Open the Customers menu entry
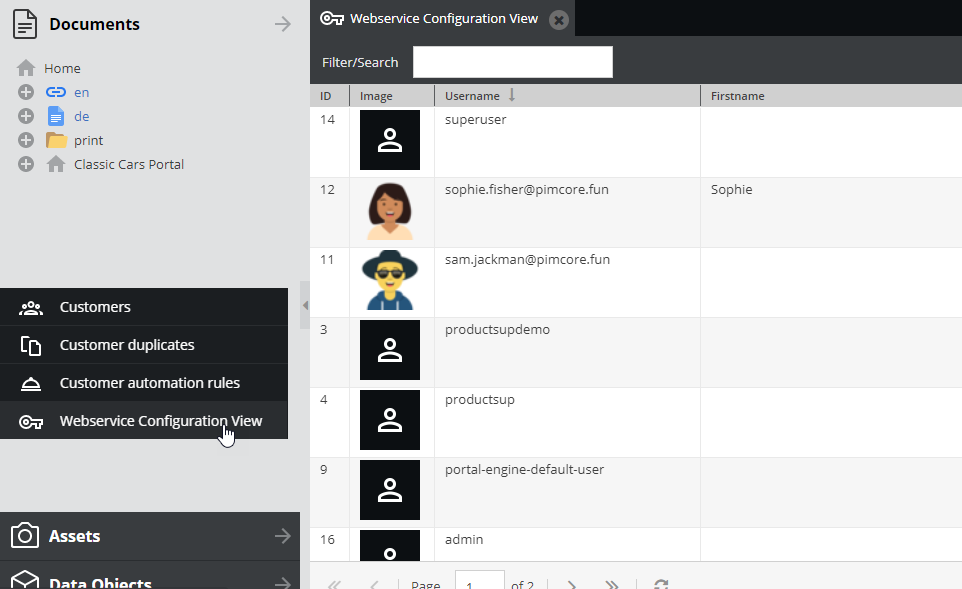The height and width of the screenshot is (589, 962). click(95, 307)
